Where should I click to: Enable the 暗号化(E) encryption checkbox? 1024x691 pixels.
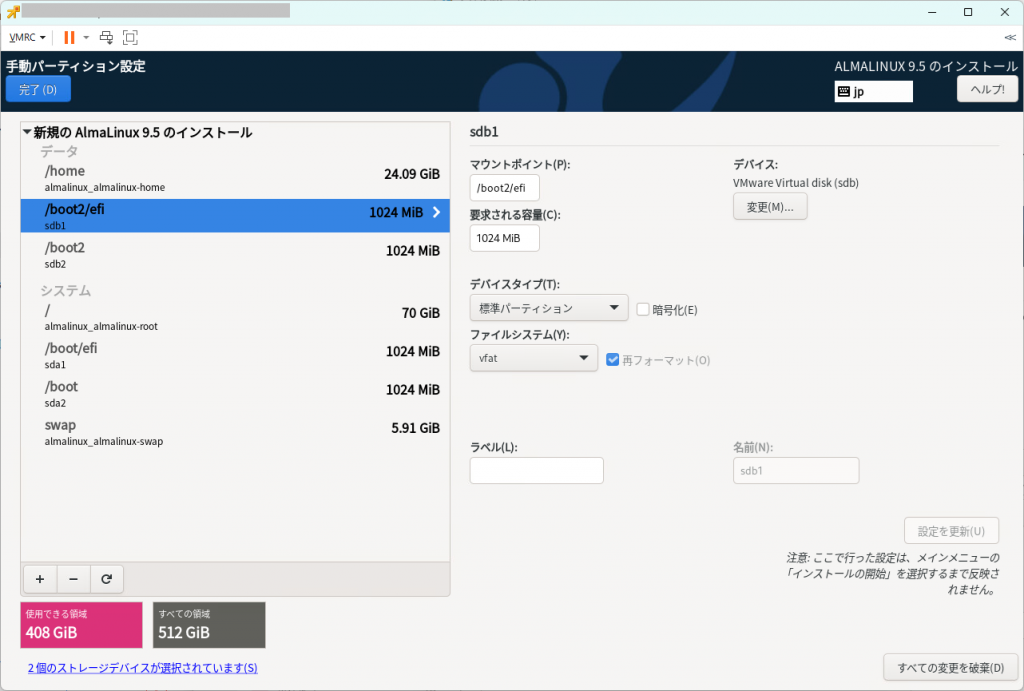pos(643,310)
